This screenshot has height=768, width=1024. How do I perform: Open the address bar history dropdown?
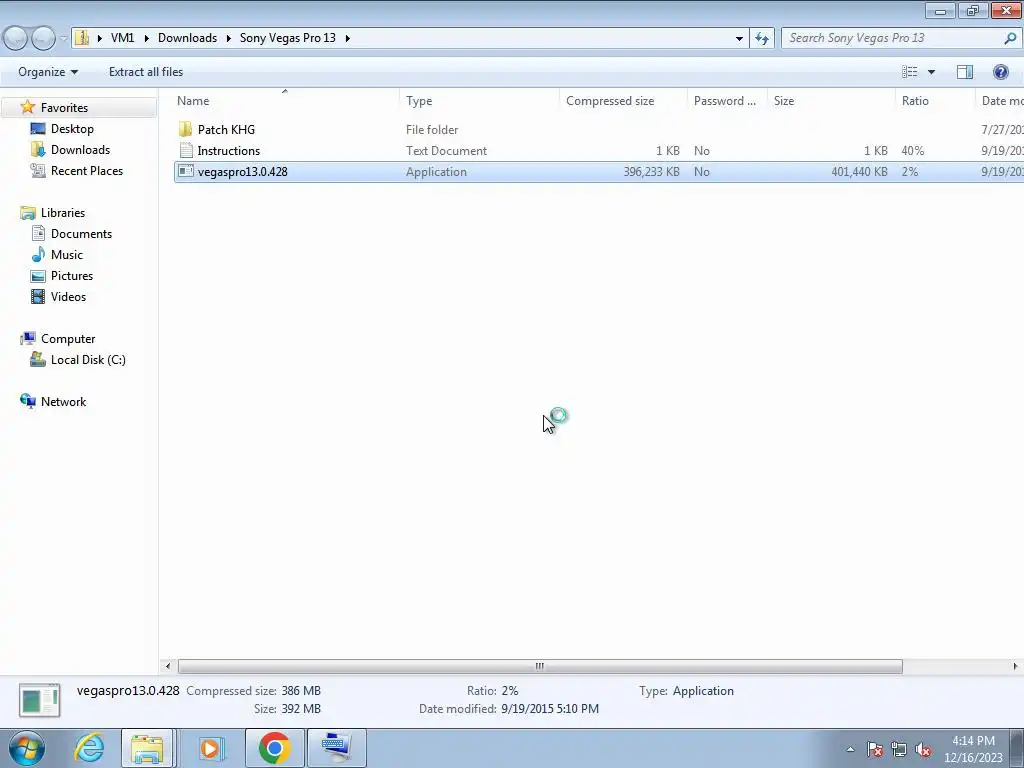coord(739,38)
